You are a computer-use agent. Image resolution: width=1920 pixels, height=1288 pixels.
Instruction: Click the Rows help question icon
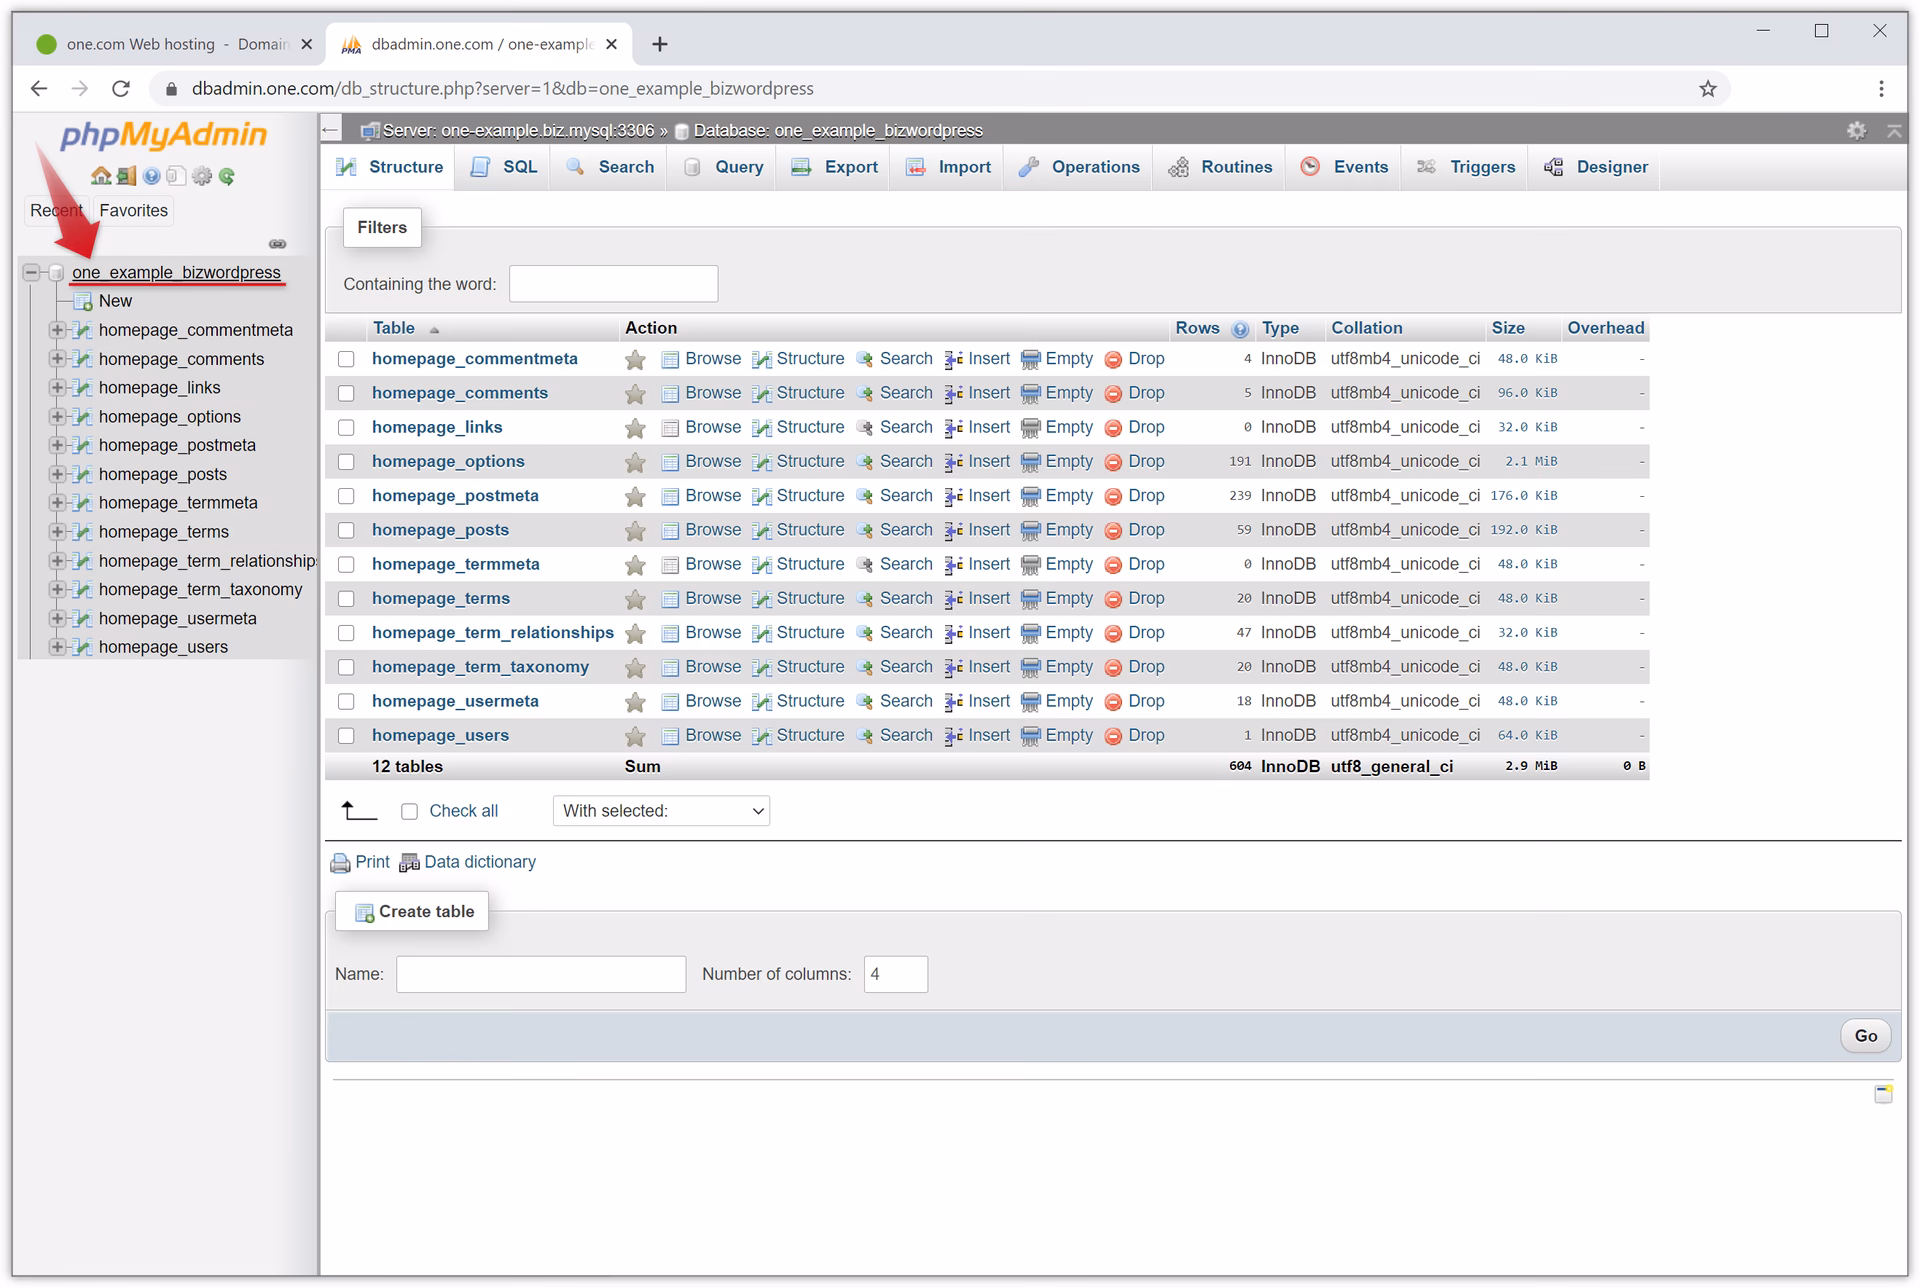[1240, 329]
